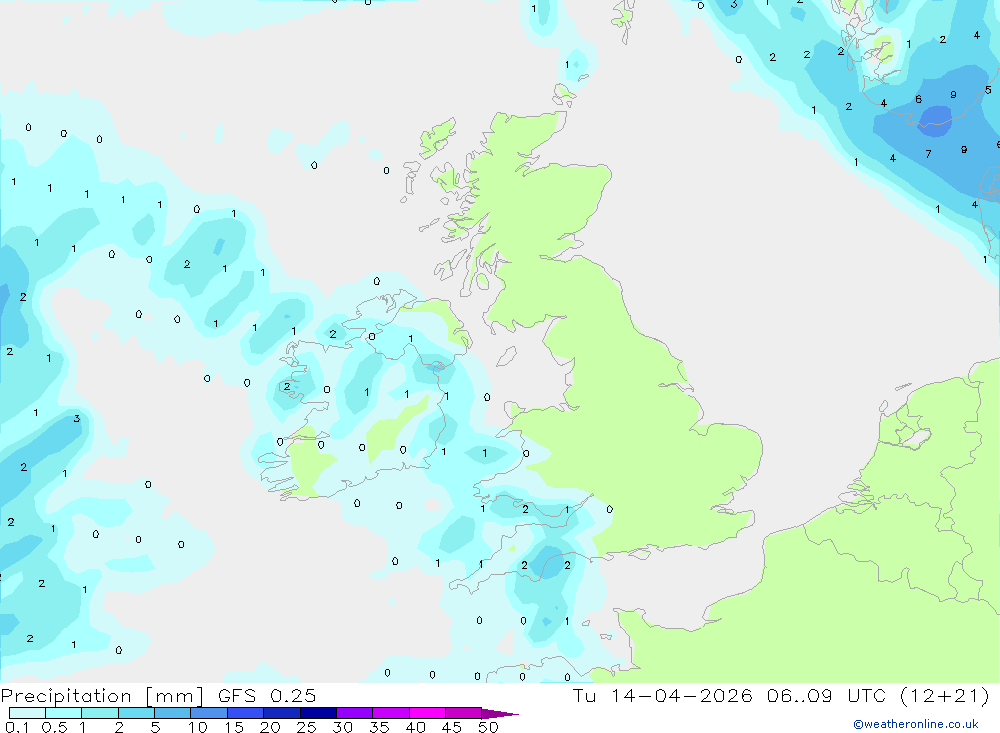This screenshot has width=1000, height=733.
Task: Pick the 1–2 mm cyan legend swatch
Action: pos(100,713)
